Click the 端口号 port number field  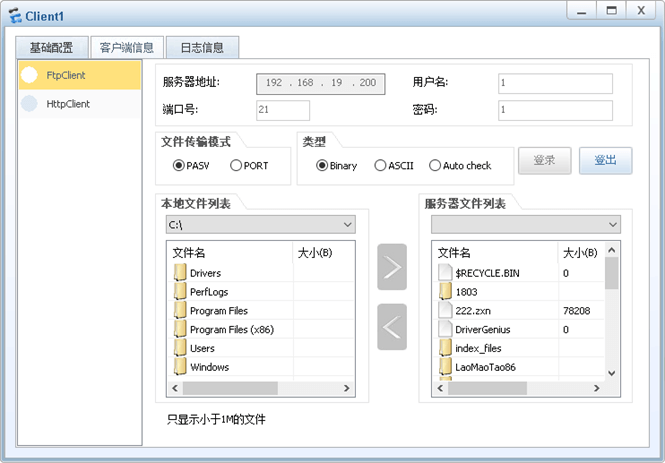tap(283, 110)
